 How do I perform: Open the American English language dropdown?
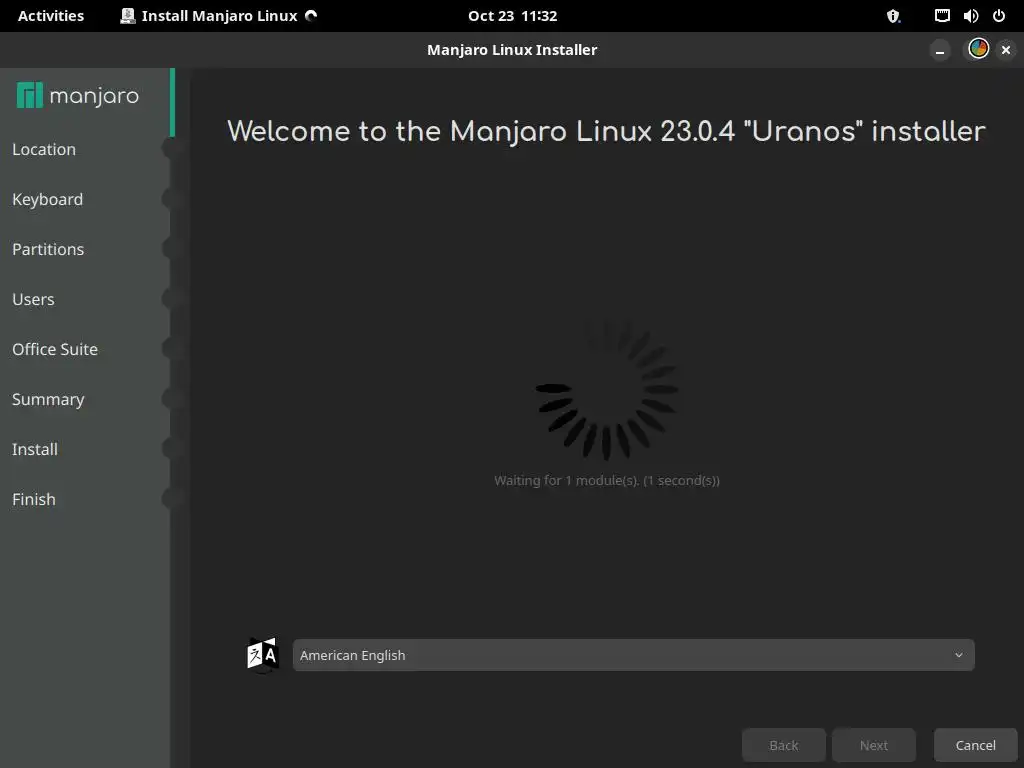(633, 655)
